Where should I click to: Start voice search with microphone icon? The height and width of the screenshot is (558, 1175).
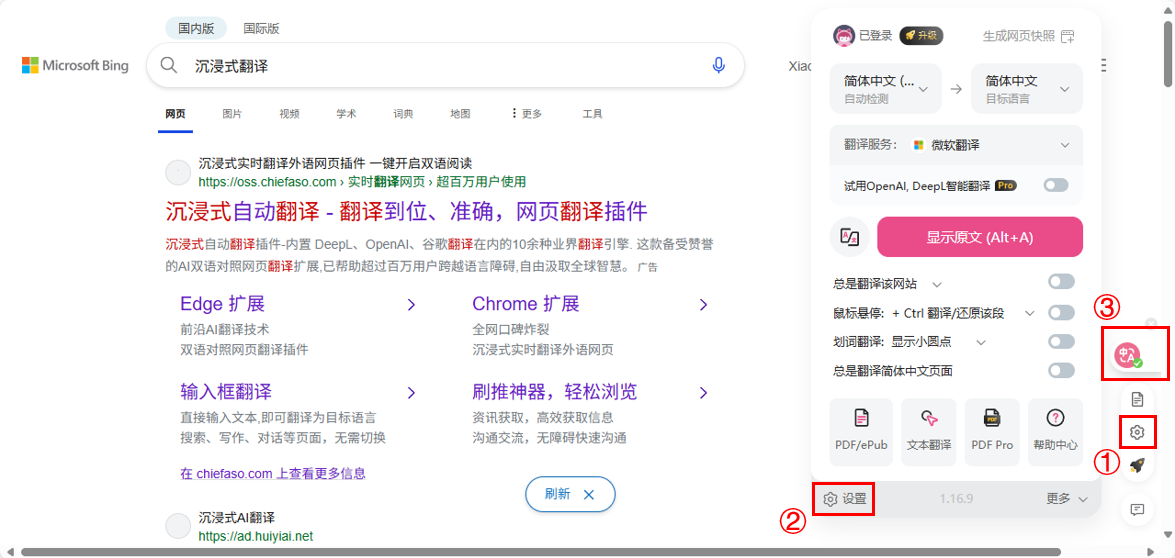(719, 66)
